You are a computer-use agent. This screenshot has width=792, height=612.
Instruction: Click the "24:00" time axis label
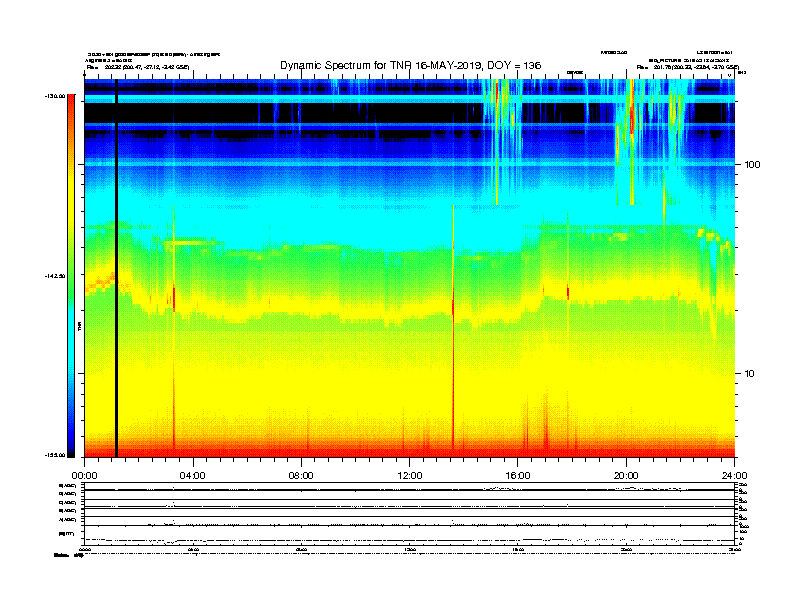(734, 476)
